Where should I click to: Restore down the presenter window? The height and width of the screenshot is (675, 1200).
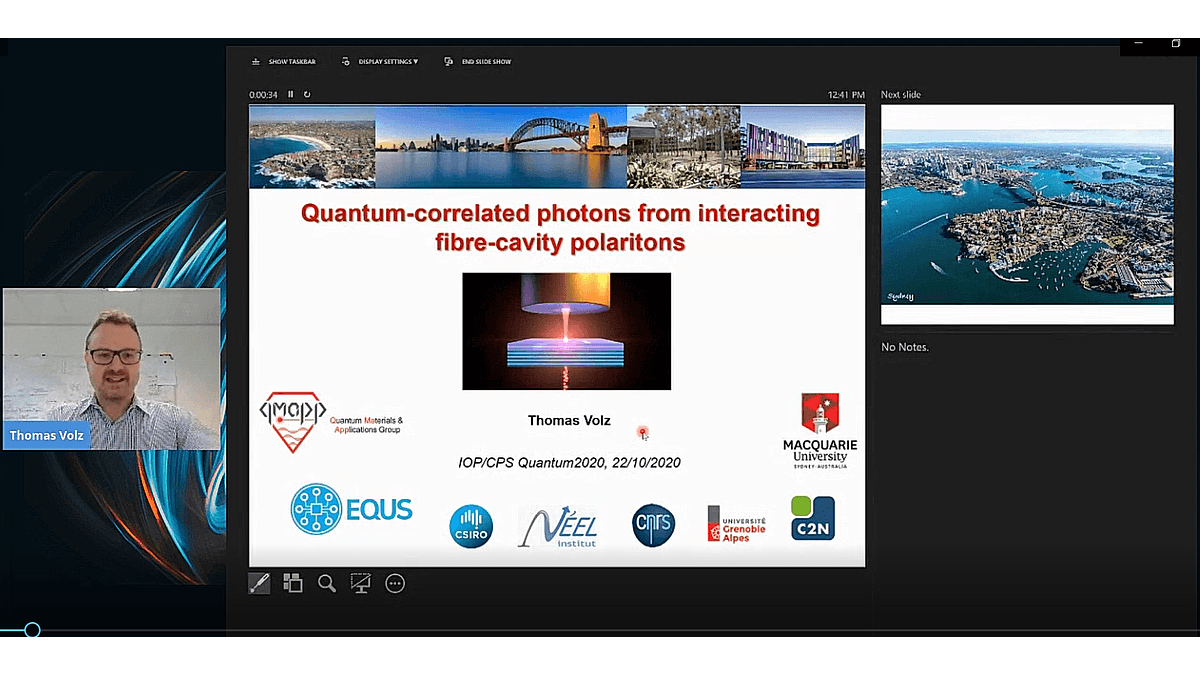[1176, 44]
